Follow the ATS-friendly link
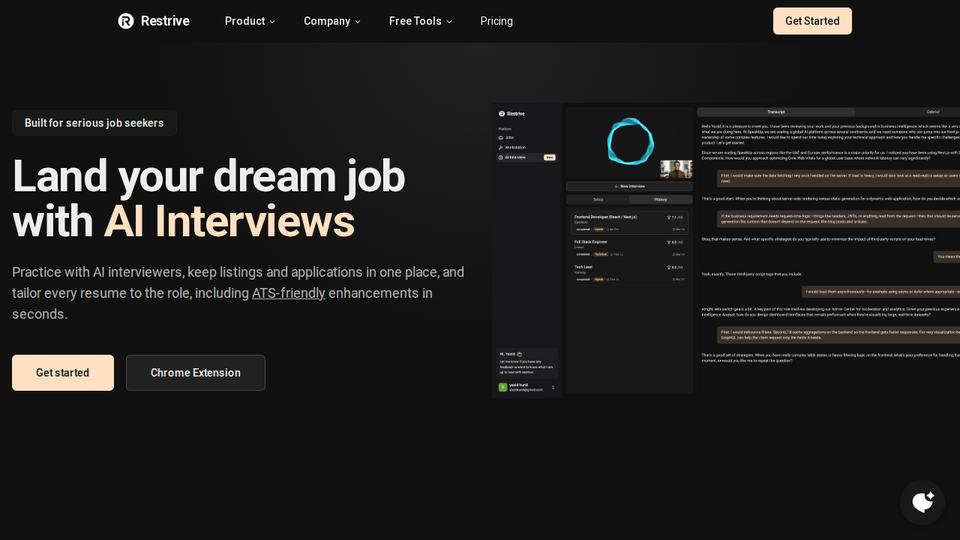The height and width of the screenshot is (540, 960). (x=288, y=293)
